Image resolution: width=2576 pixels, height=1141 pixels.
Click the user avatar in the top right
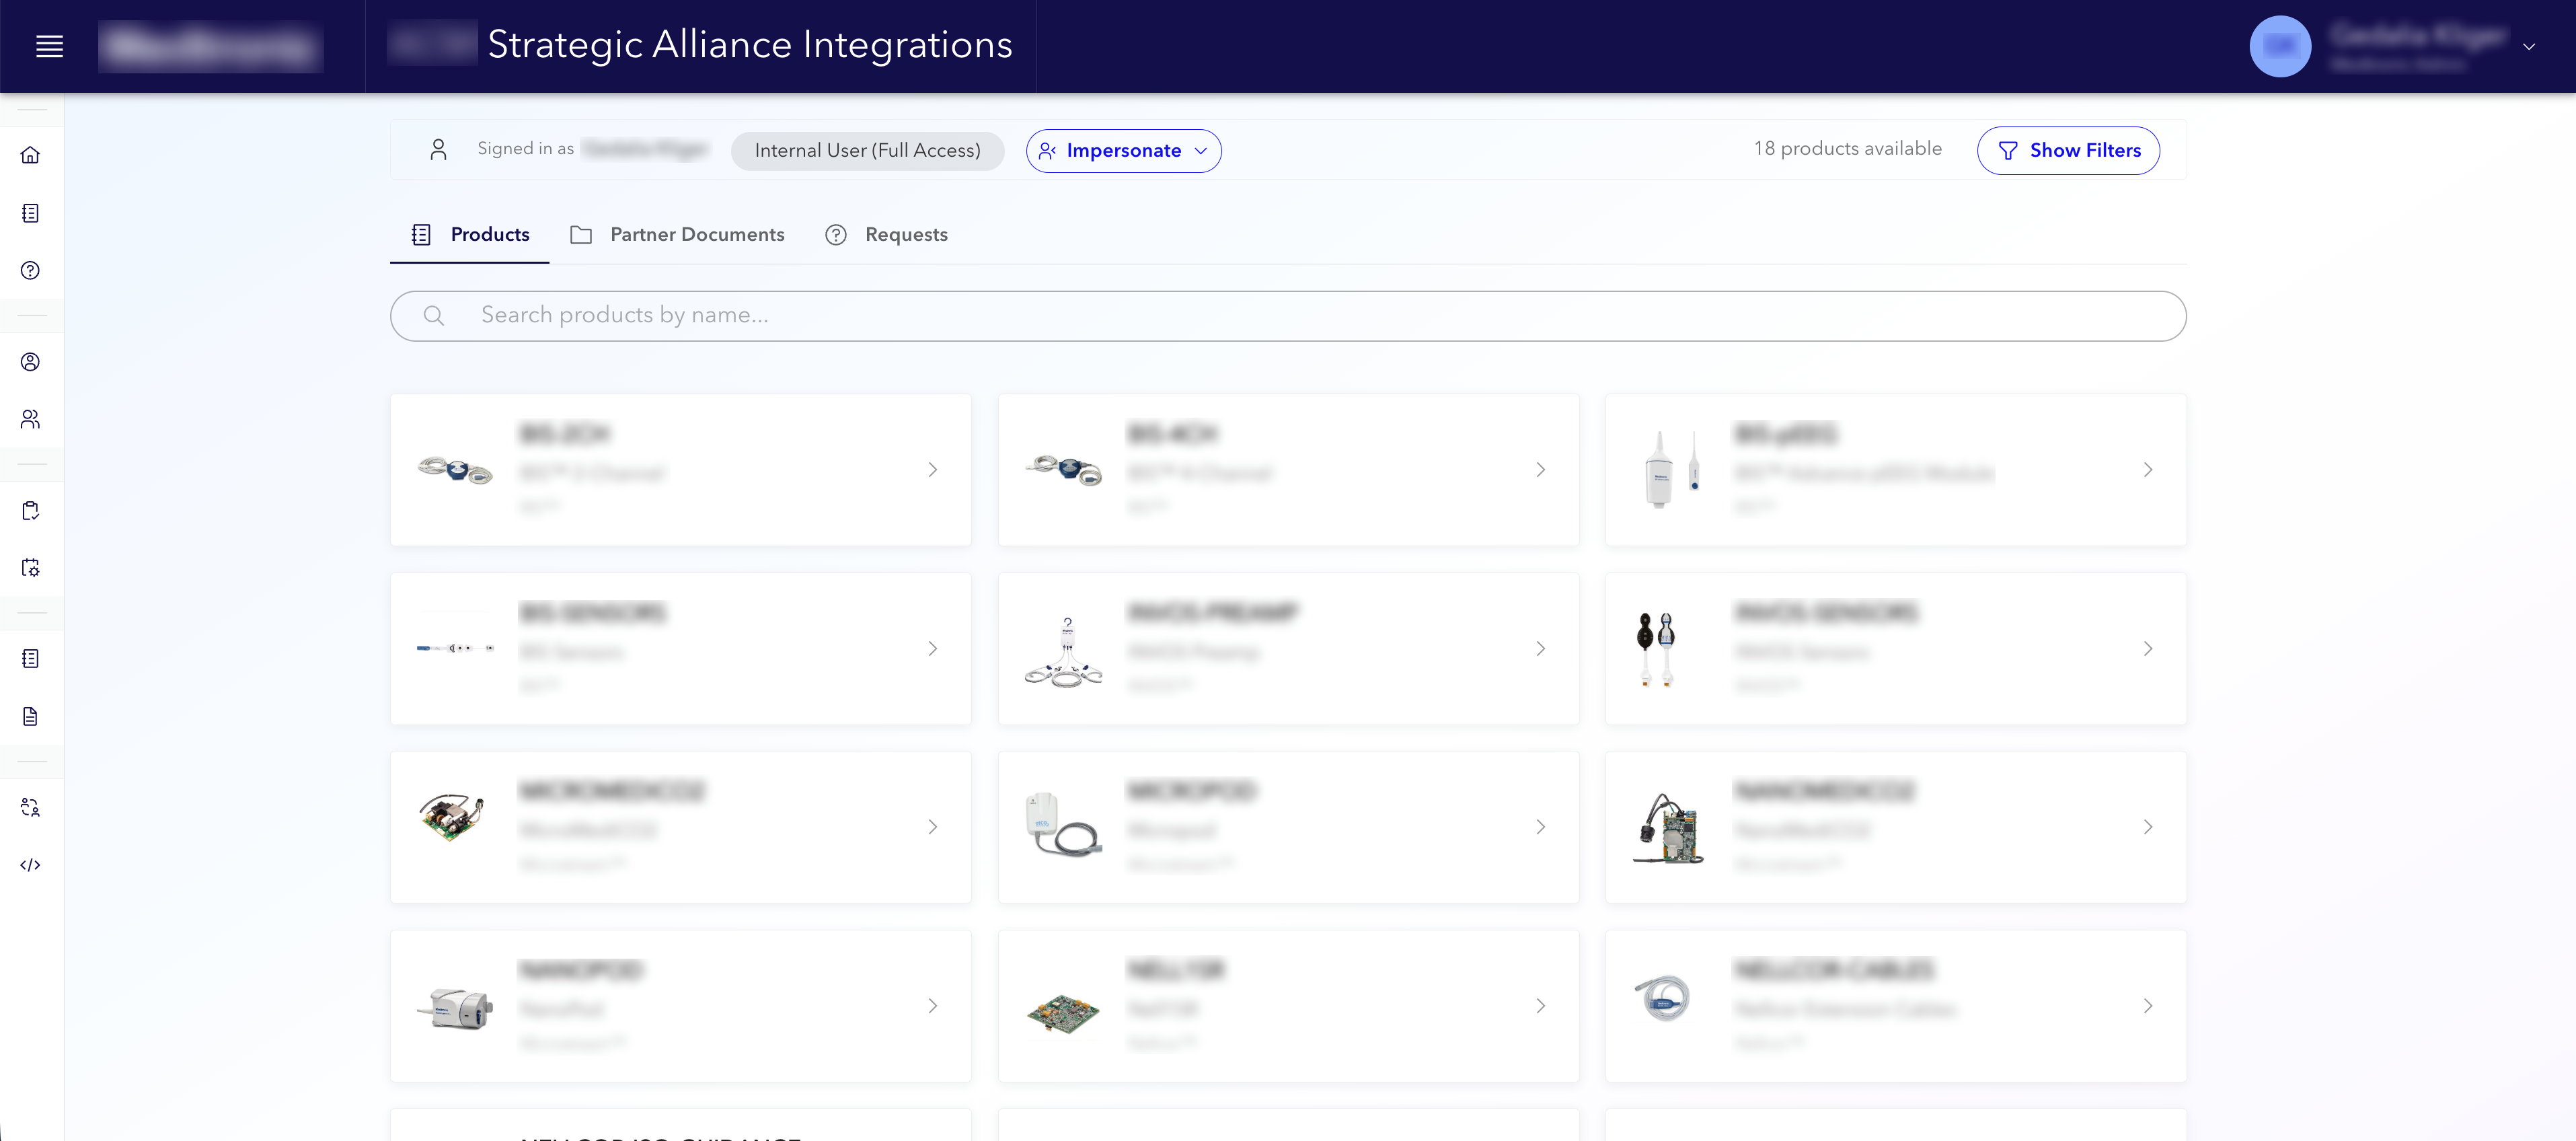[x=2282, y=46]
